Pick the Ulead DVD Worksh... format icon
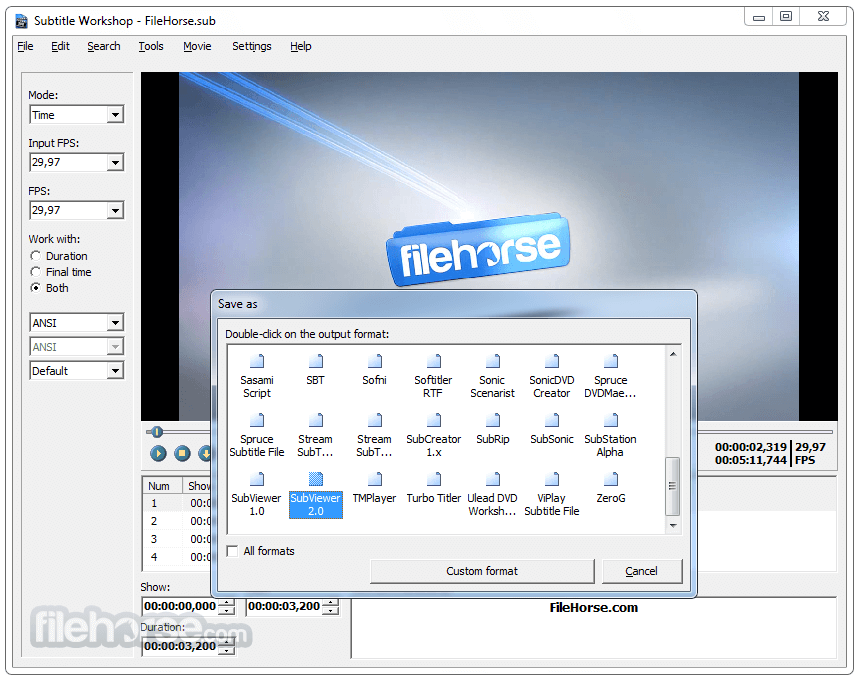Viewport: 859px width, 678px height. point(493,479)
